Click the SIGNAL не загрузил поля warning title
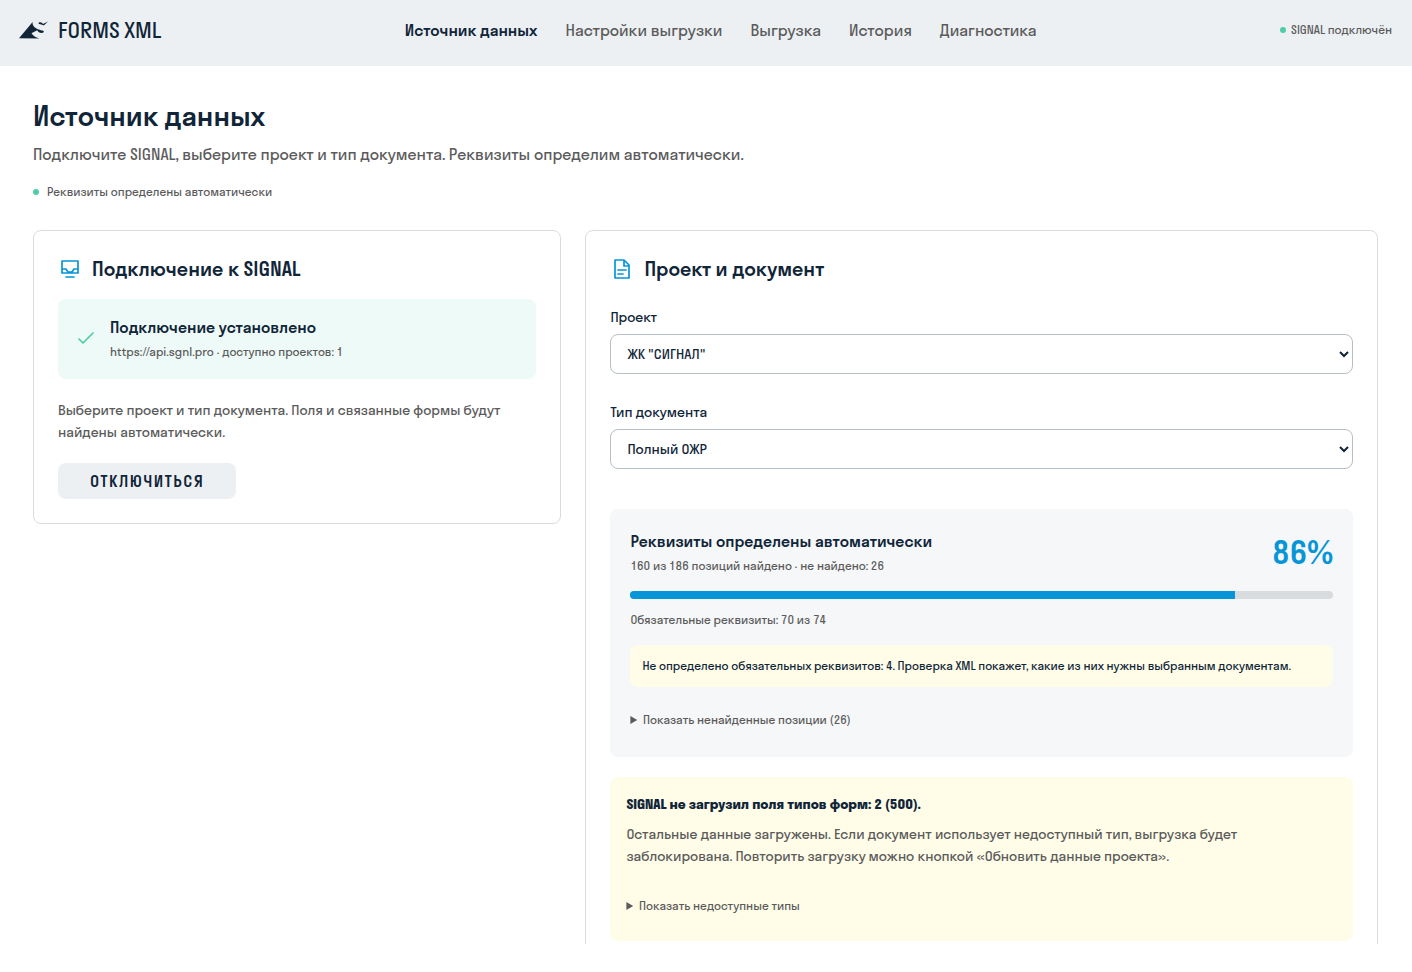The width and height of the screenshot is (1412, 972). (774, 804)
